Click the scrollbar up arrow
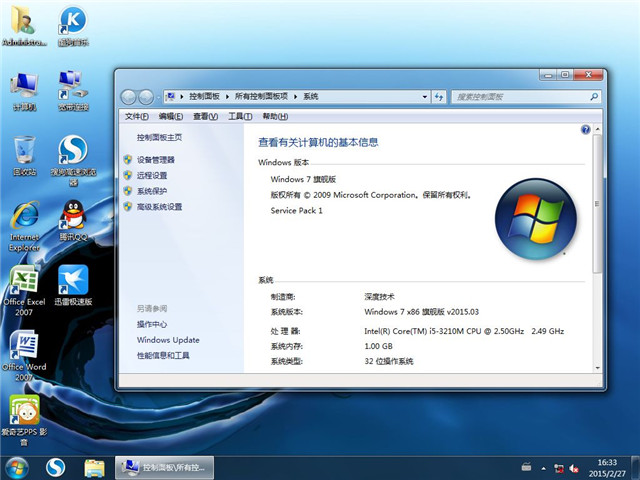 (x=598, y=129)
